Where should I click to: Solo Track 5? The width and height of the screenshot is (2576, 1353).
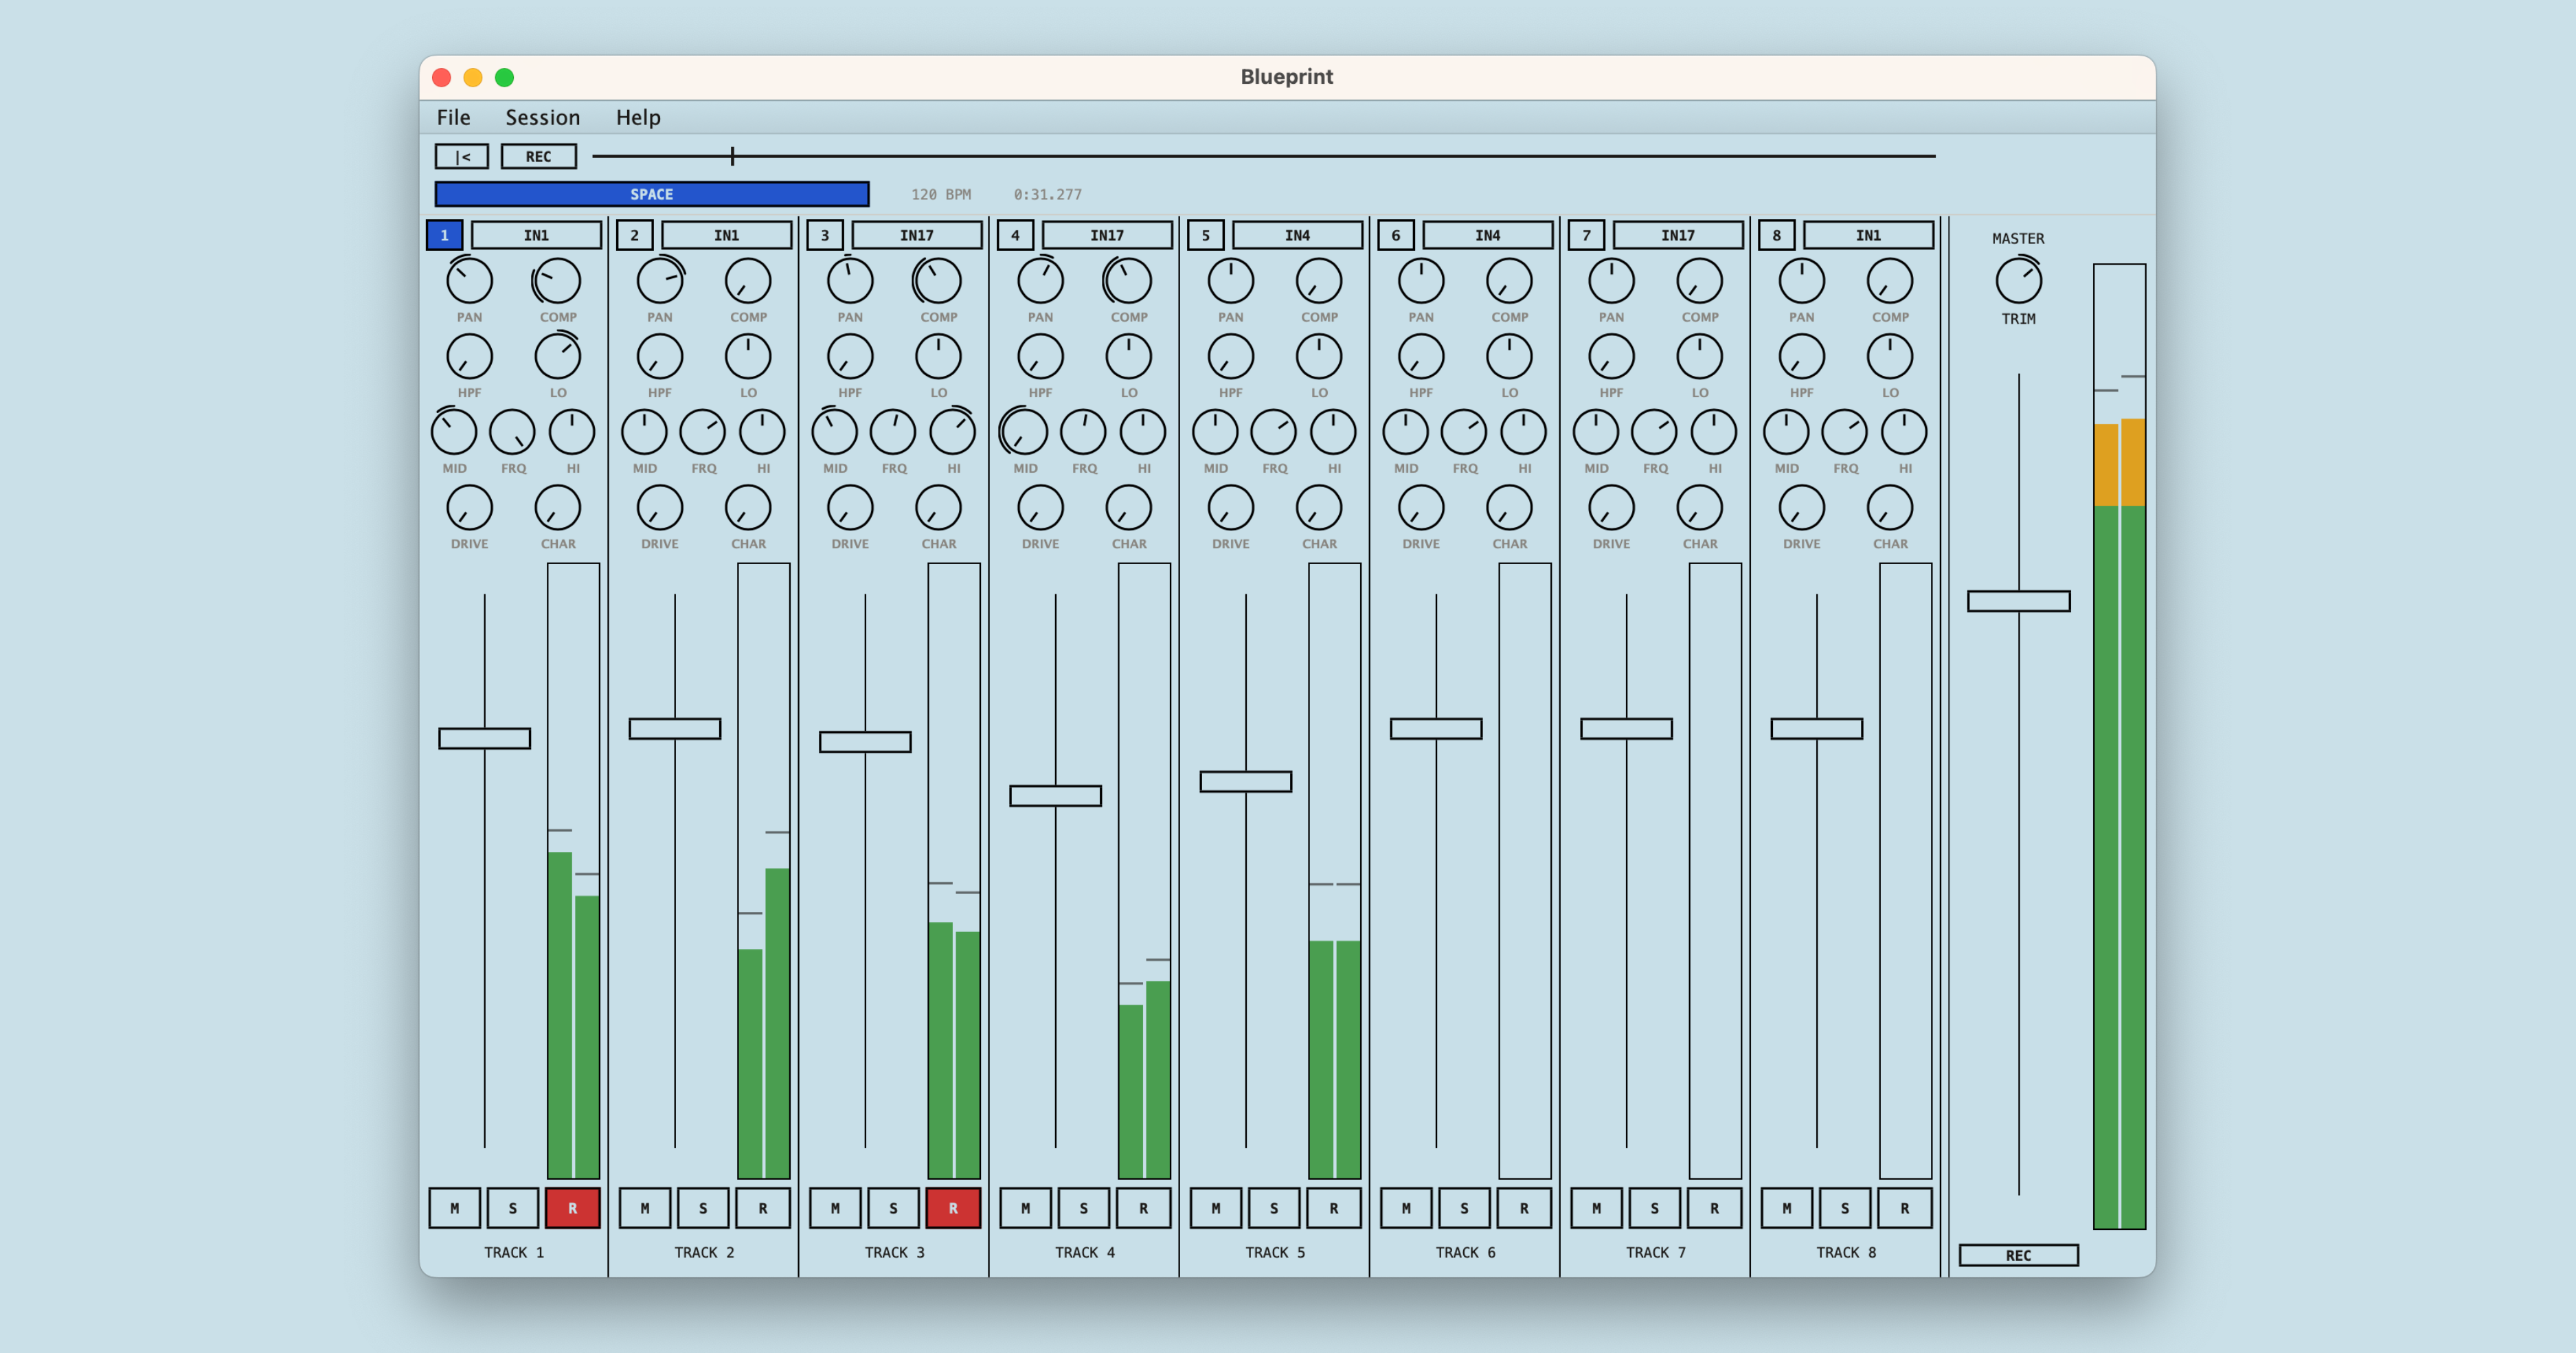1274,1208
